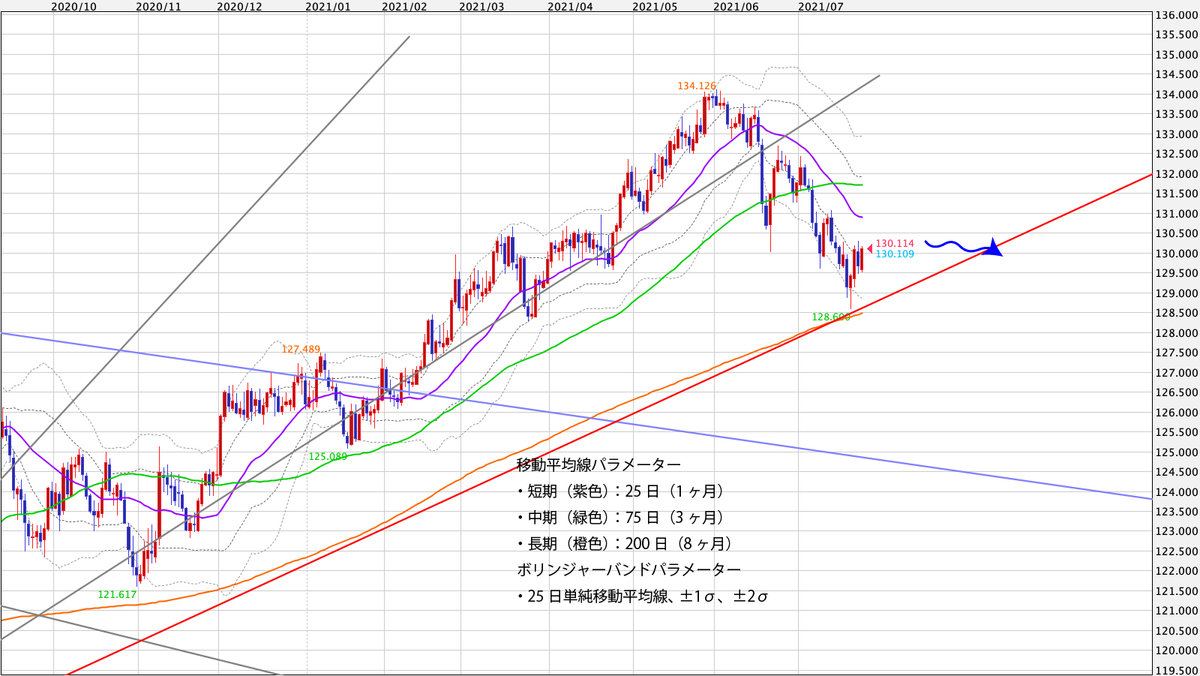Select the 2020/12 date label
This screenshot has height=676, width=1200.
(x=239, y=6)
